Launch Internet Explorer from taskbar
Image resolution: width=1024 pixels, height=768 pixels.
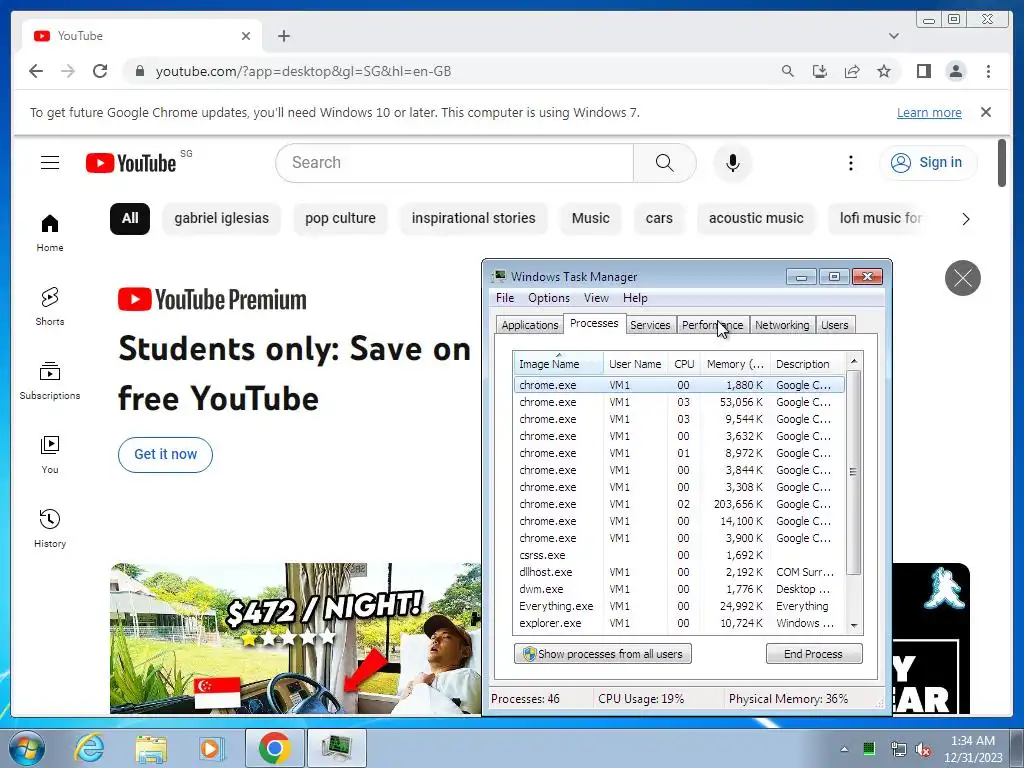89,748
